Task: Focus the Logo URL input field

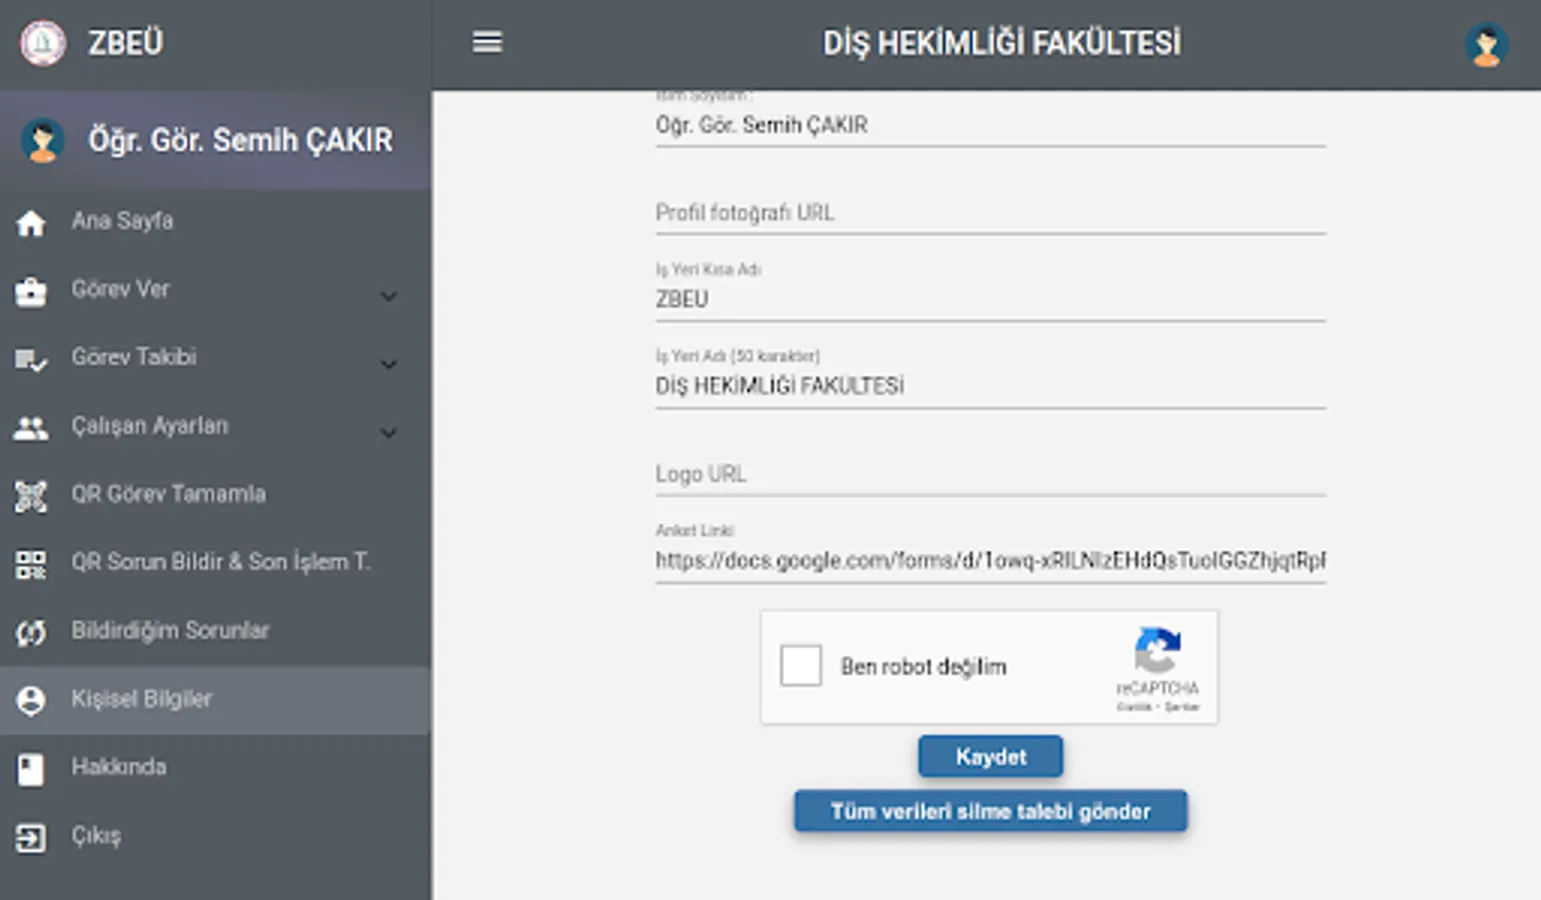Action: pyautogui.click(x=990, y=474)
